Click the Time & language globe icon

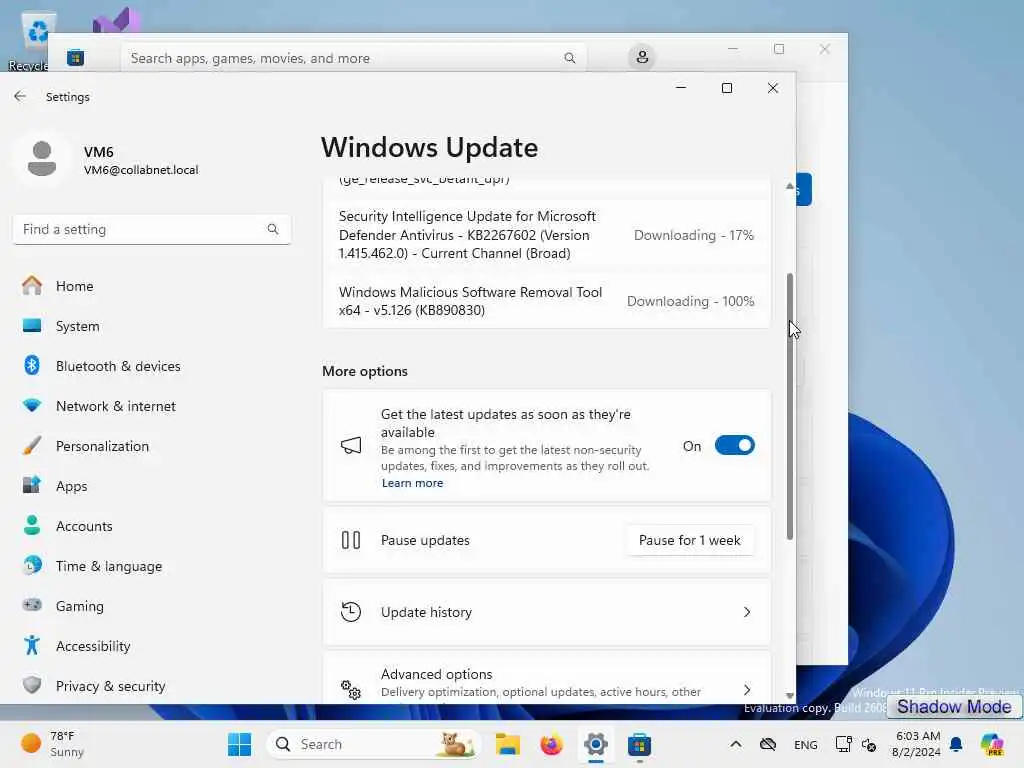32,566
